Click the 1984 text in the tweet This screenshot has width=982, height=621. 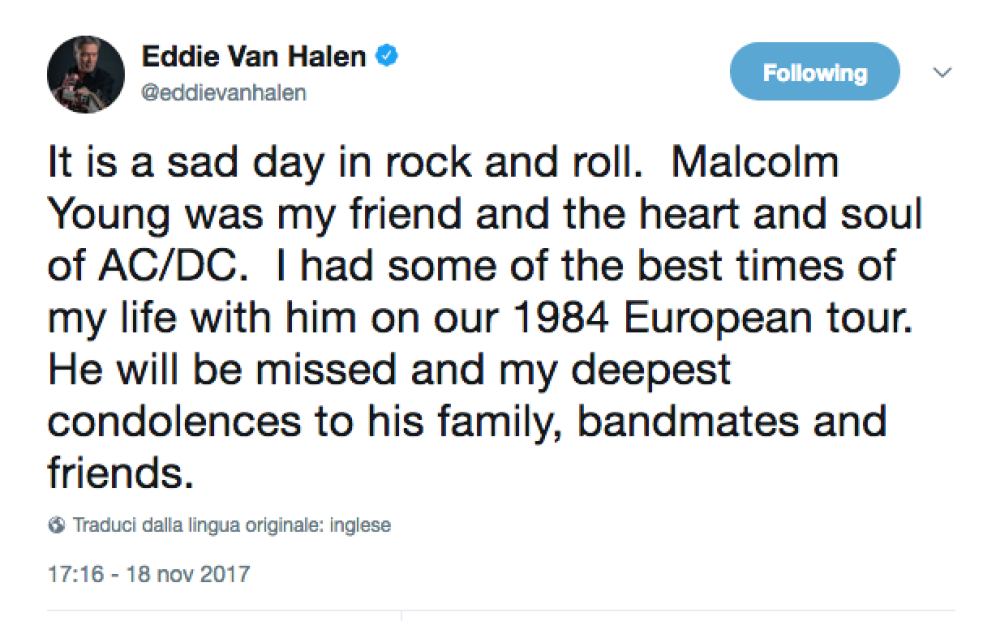(561, 318)
